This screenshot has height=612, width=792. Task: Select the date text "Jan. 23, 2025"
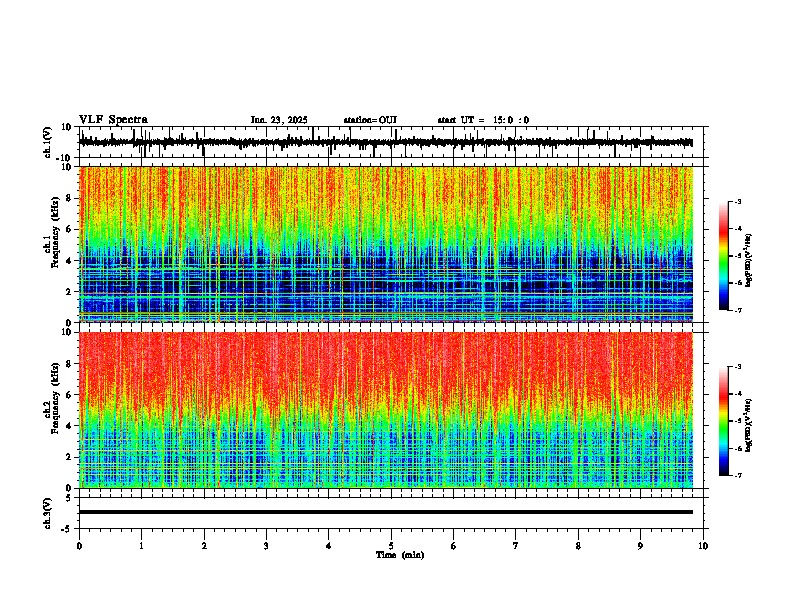[279, 120]
